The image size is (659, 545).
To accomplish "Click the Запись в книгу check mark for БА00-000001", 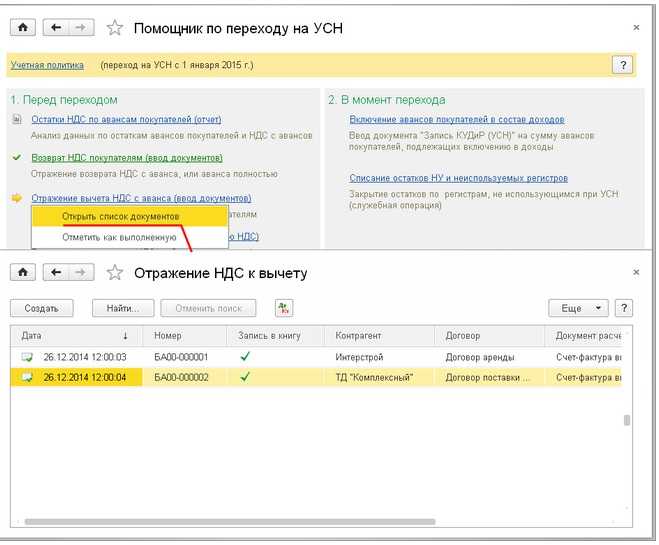I will [x=245, y=357].
